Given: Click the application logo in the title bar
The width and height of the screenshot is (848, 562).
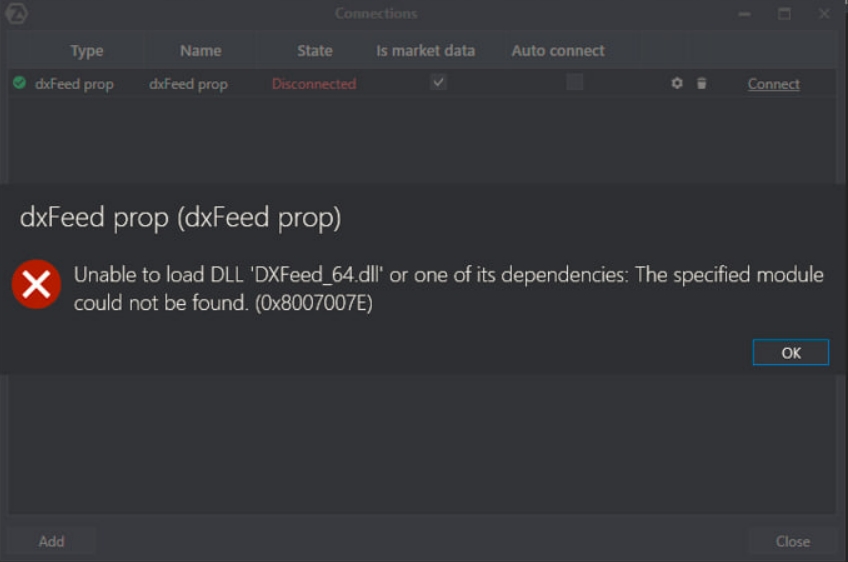Looking at the screenshot, I should point(16,14).
